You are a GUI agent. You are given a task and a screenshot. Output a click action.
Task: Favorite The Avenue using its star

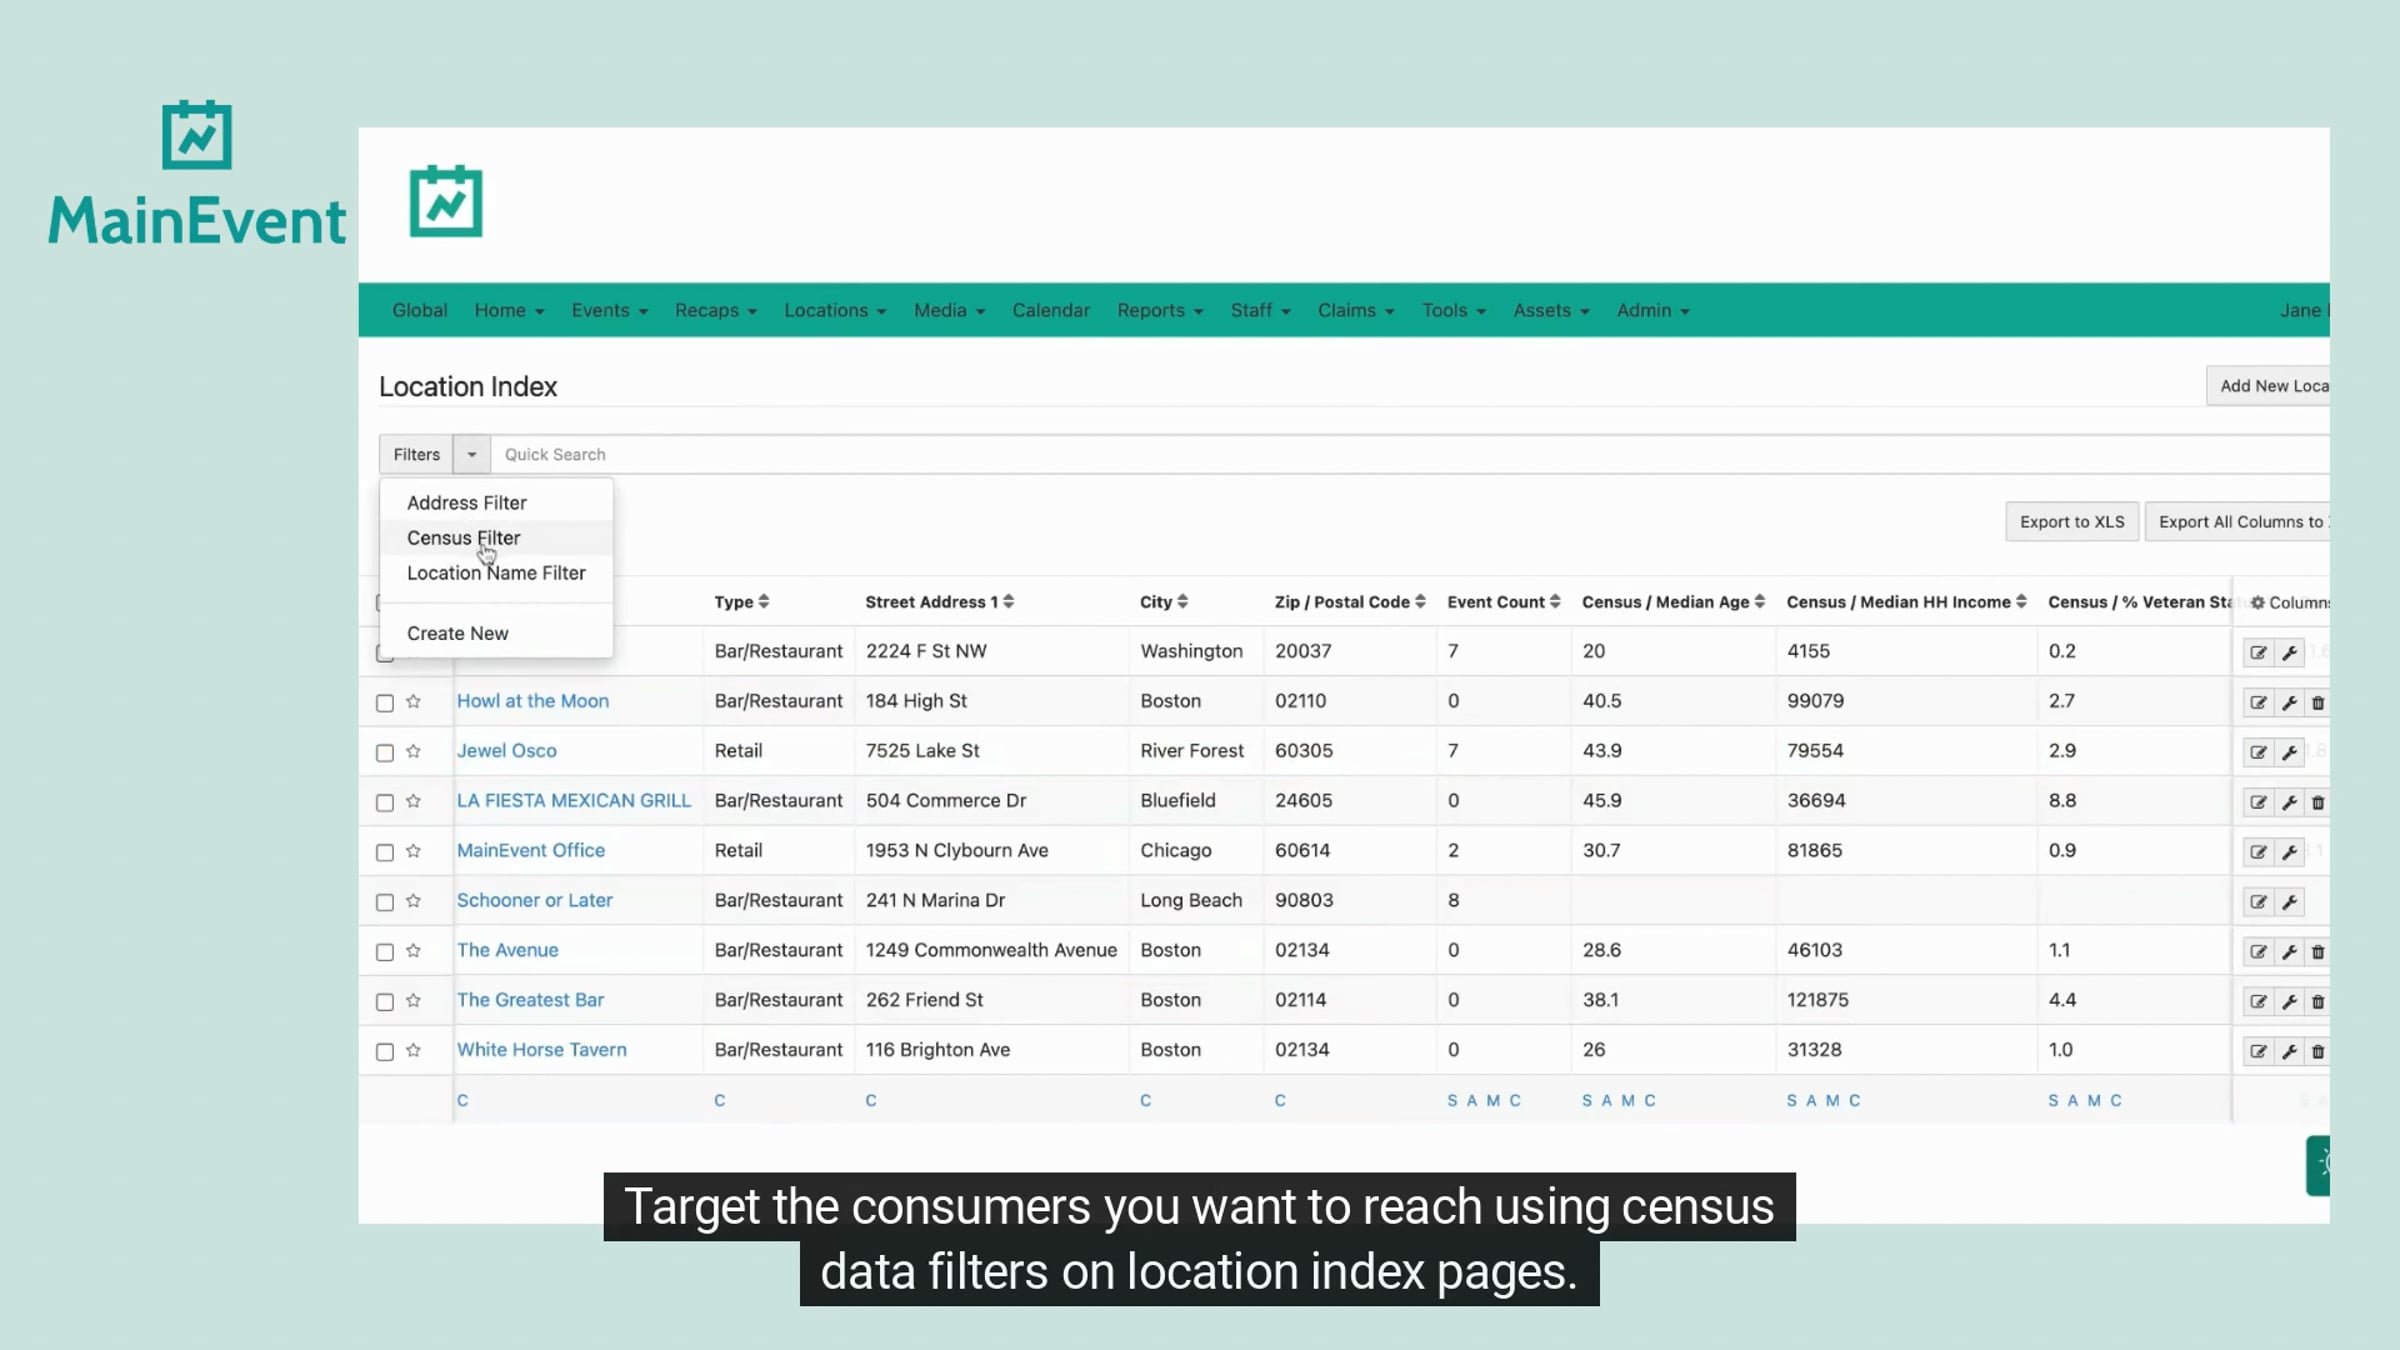413,950
